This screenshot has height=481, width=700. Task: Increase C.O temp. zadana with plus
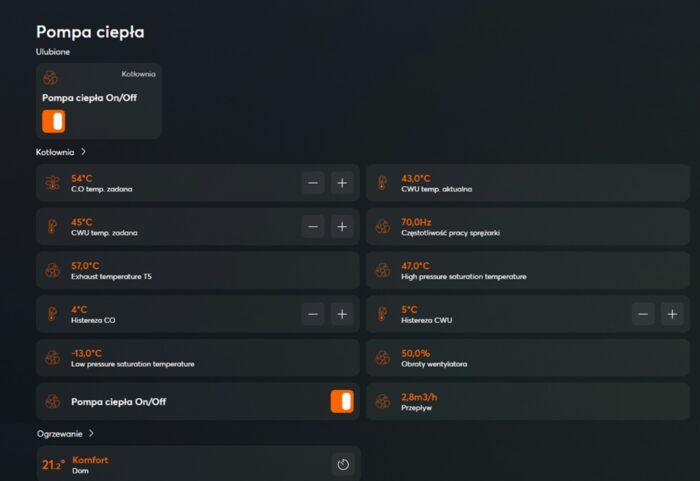342,183
